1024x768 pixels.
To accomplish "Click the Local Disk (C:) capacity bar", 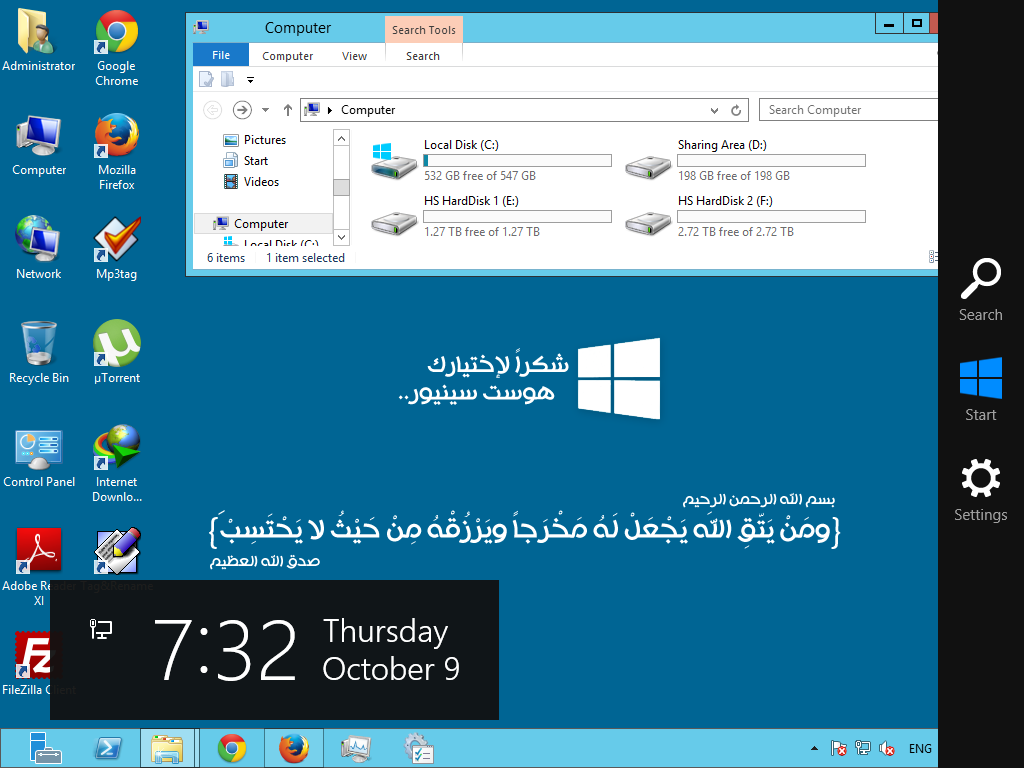I will [517, 161].
